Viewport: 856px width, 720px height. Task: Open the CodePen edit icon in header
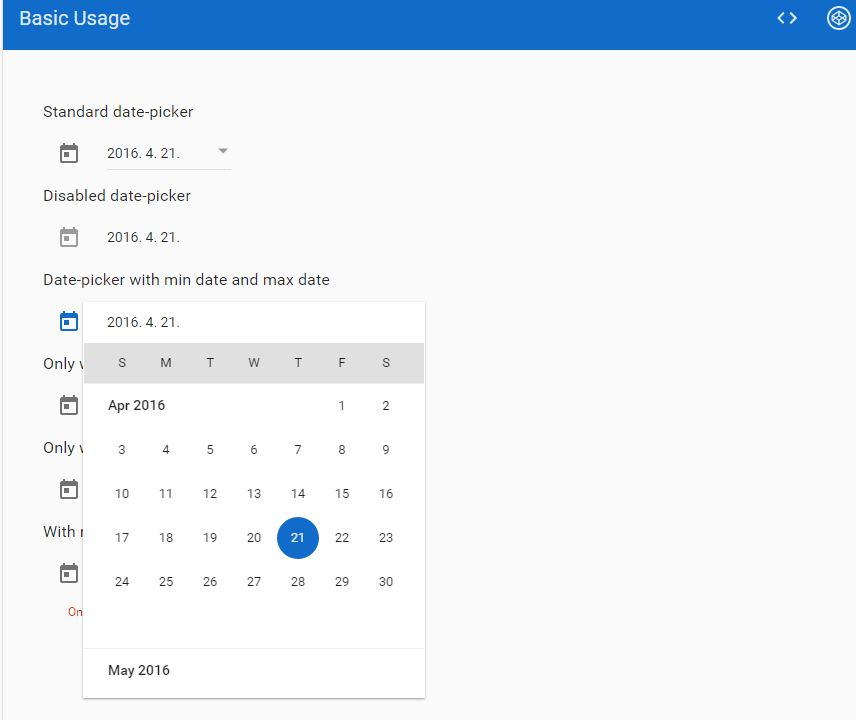(x=838, y=18)
